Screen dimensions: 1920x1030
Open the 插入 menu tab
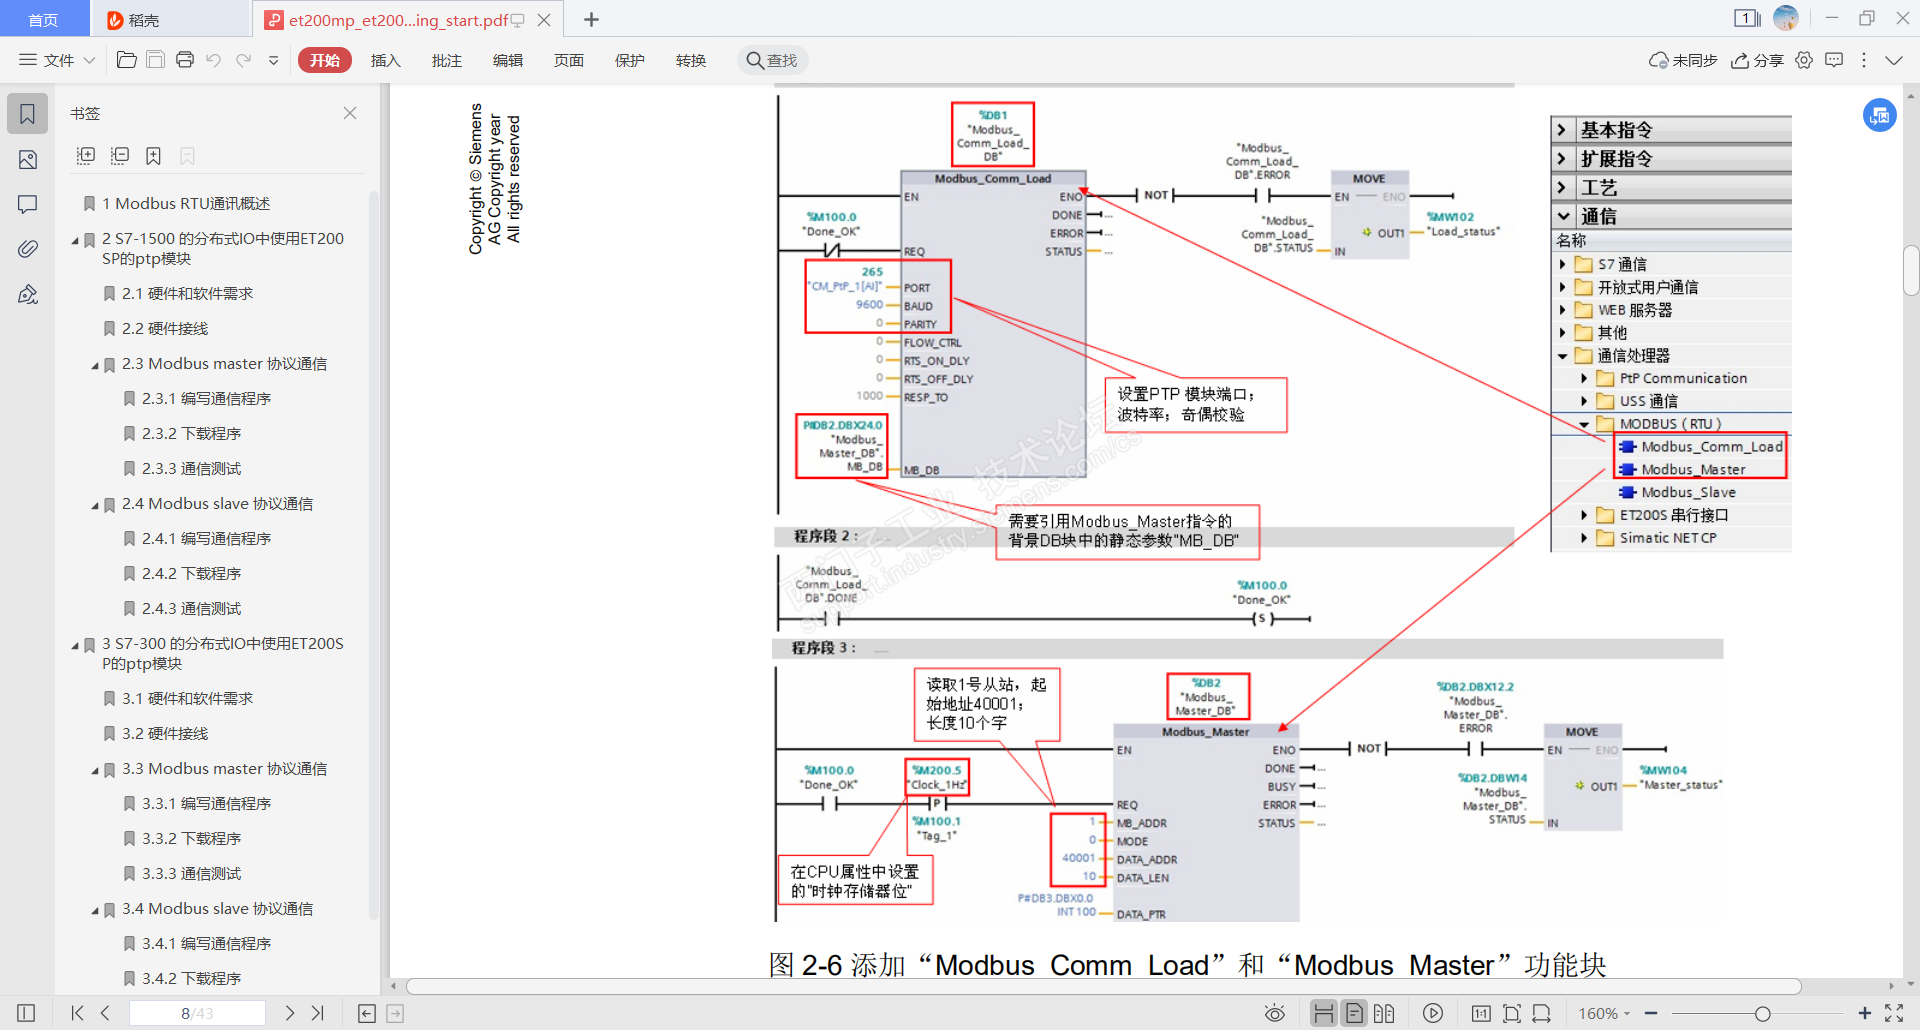(x=385, y=60)
